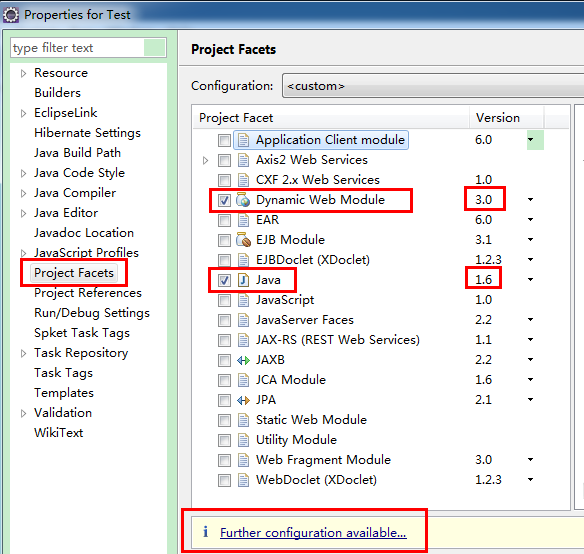Check the Web Fragment Module checkbox
The height and width of the screenshot is (554, 584).
click(x=224, y=460)
